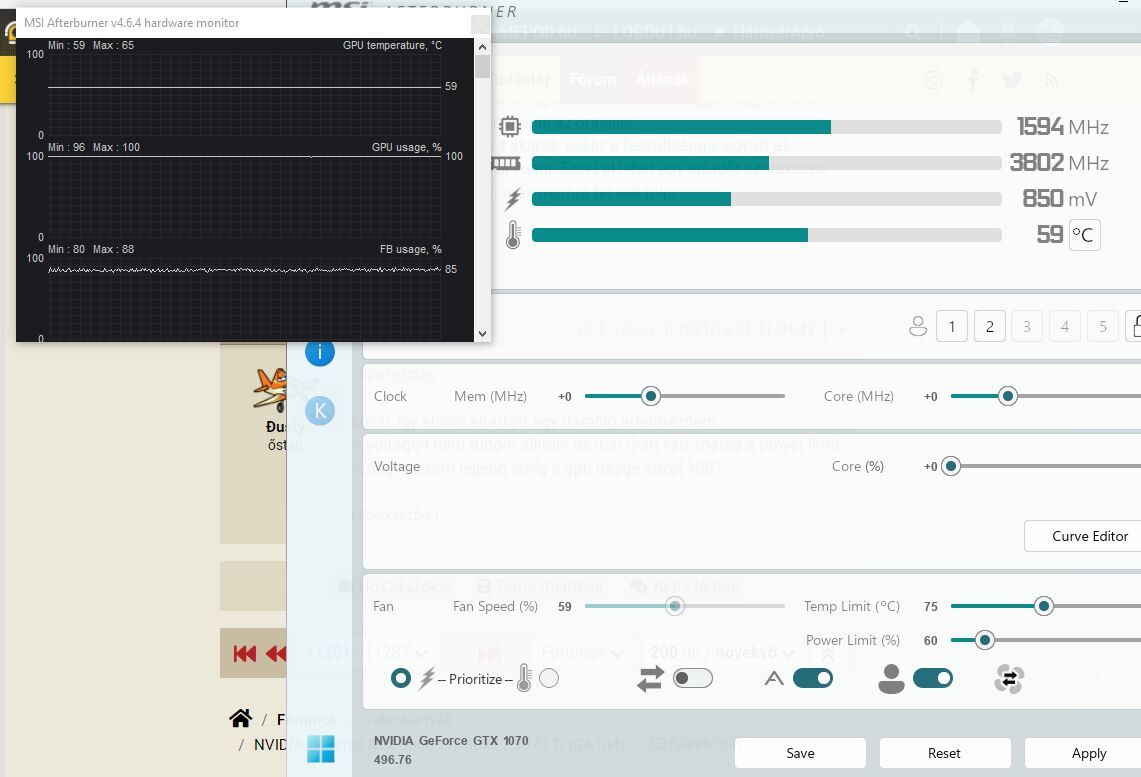
Task: Click the auto fan A icon
Action: tap(774, 679)
